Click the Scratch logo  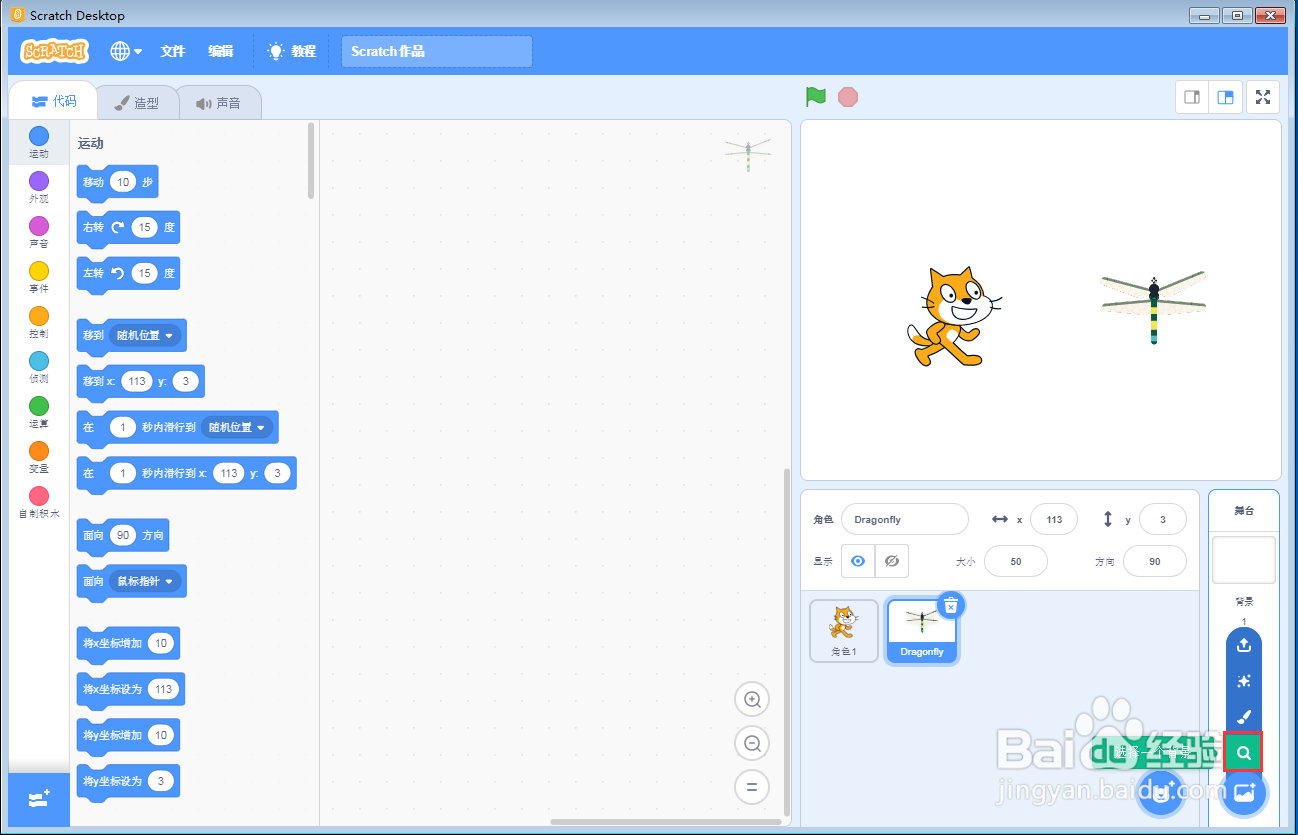tap(54, 51)
